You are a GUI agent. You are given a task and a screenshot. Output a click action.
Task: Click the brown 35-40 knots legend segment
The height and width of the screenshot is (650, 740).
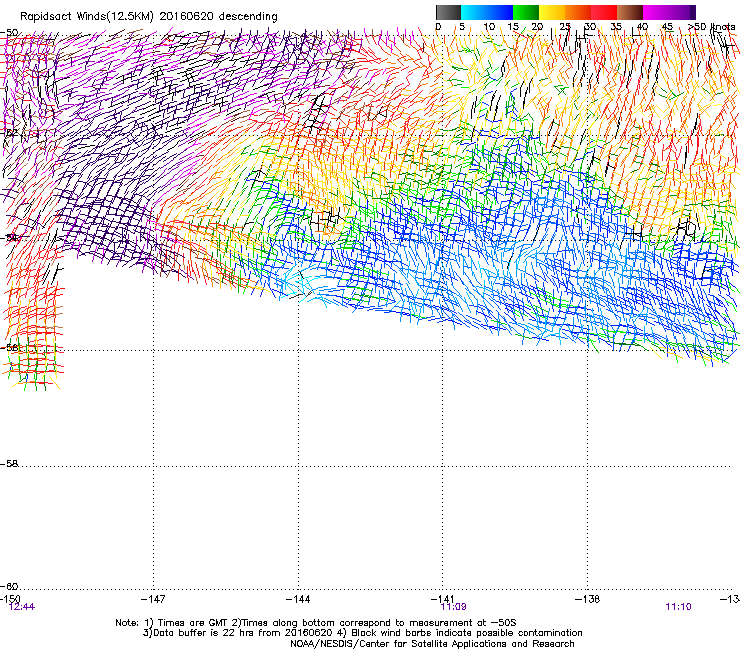click(x=630, y=12)
